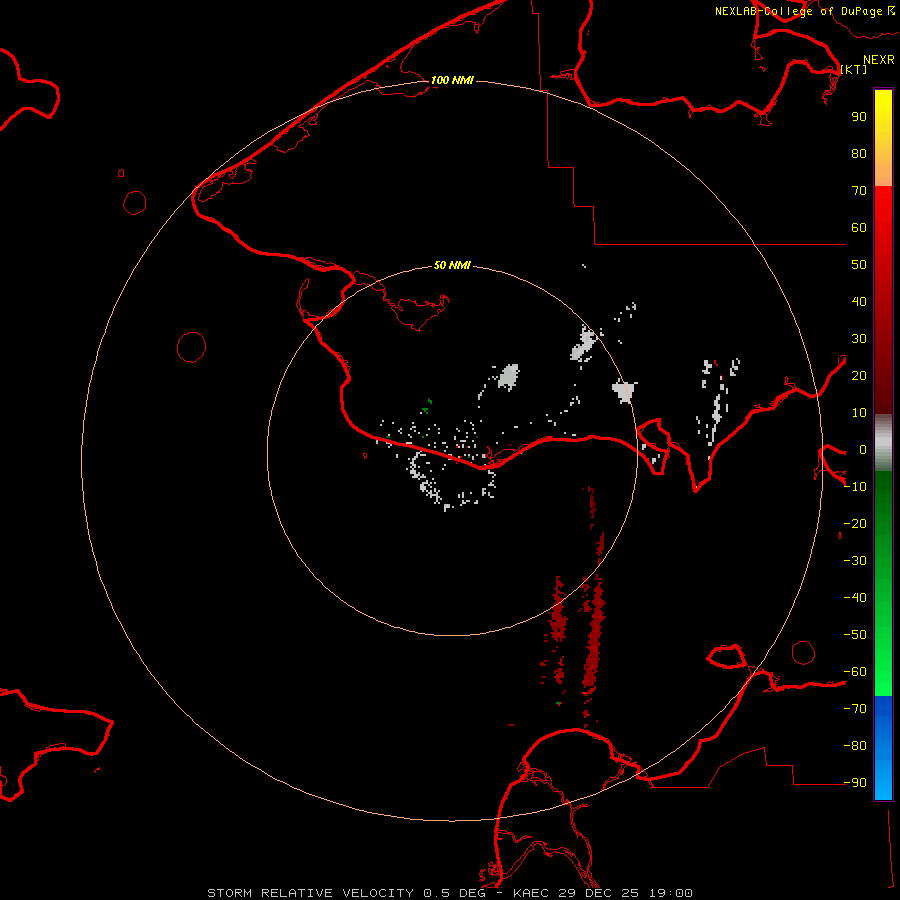Click the -80 value on the velocity scale
The height and width of the screenshot is (900, 900).
point(855,746)
